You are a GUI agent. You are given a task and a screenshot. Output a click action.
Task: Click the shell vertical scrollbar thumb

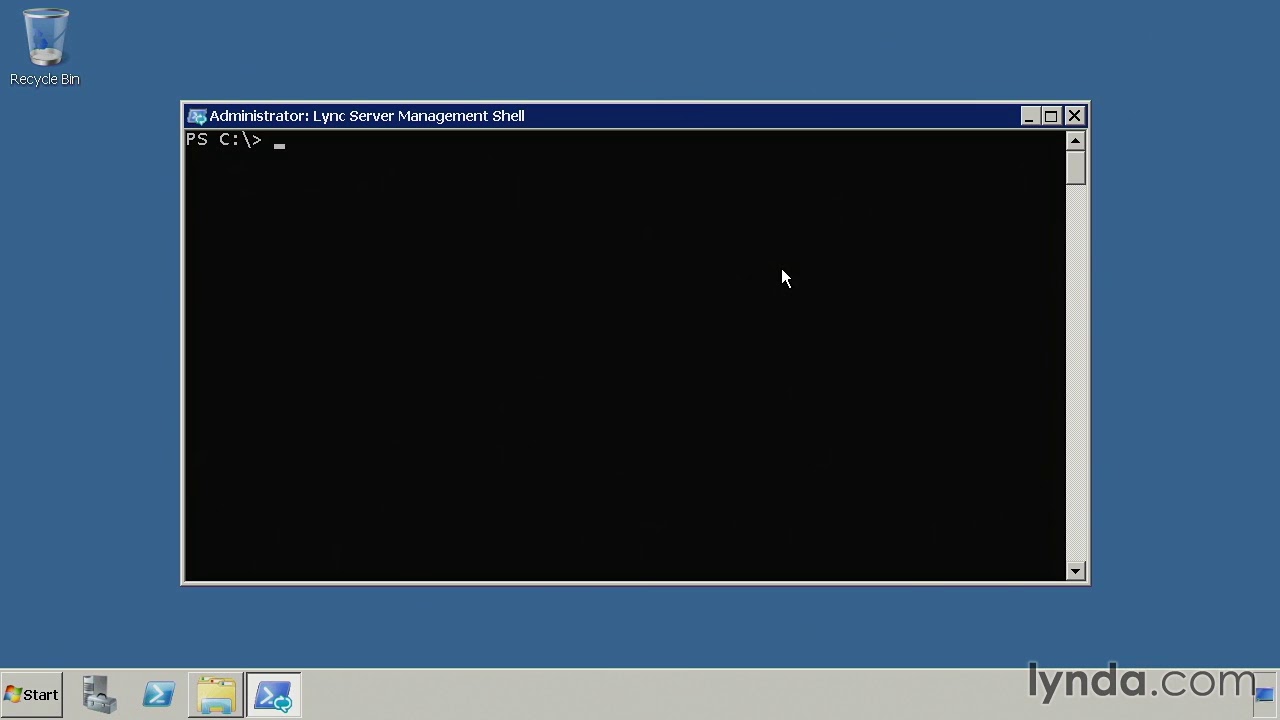click(x=1076, y=168)
